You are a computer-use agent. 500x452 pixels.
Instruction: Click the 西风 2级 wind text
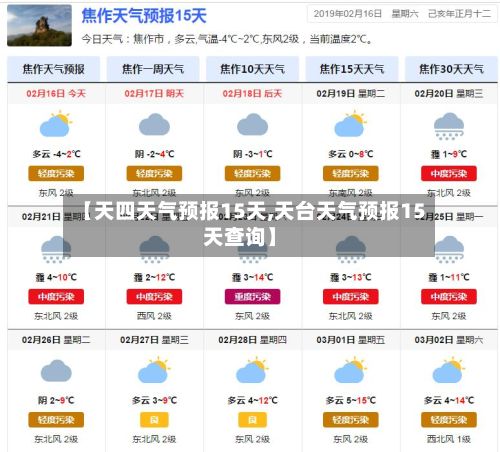154,316
